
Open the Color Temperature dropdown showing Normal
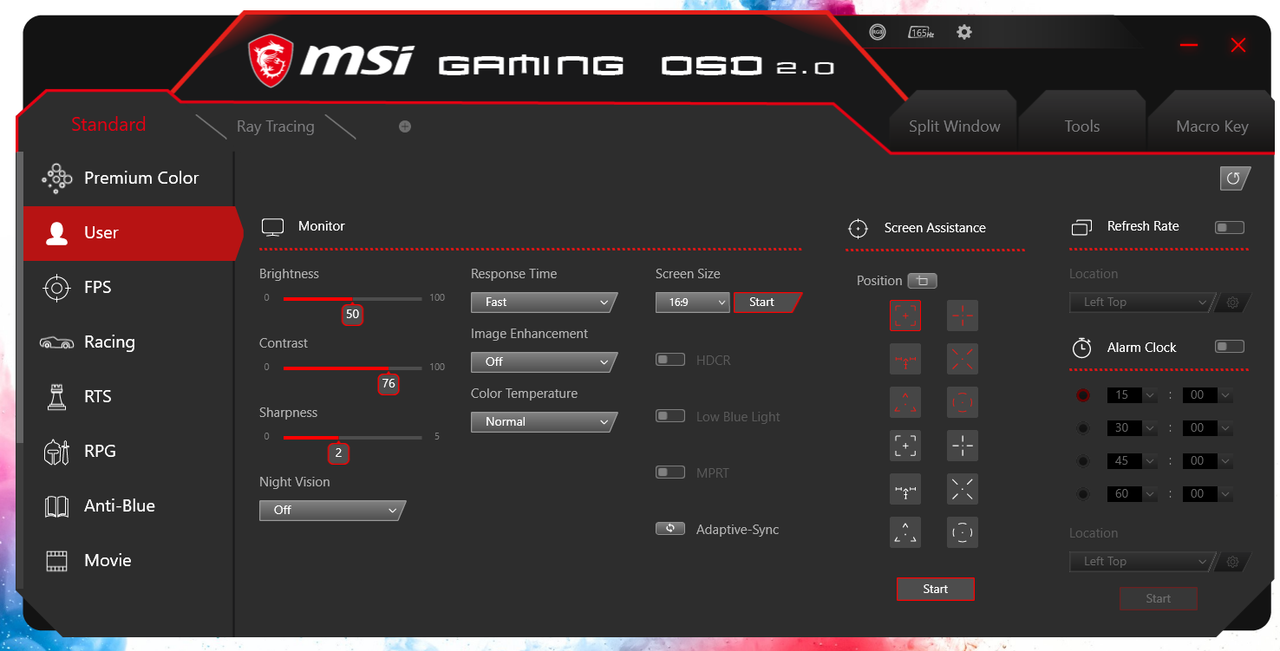pyautogui.click(x=544, y=422)
